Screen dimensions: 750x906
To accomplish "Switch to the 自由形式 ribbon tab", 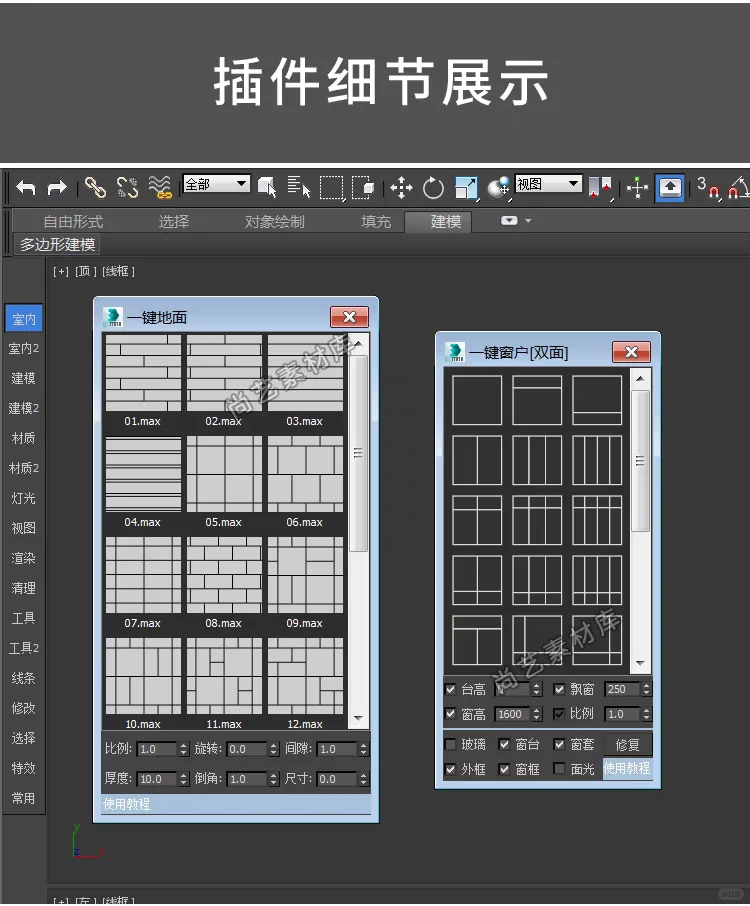I will coord(73,221).
